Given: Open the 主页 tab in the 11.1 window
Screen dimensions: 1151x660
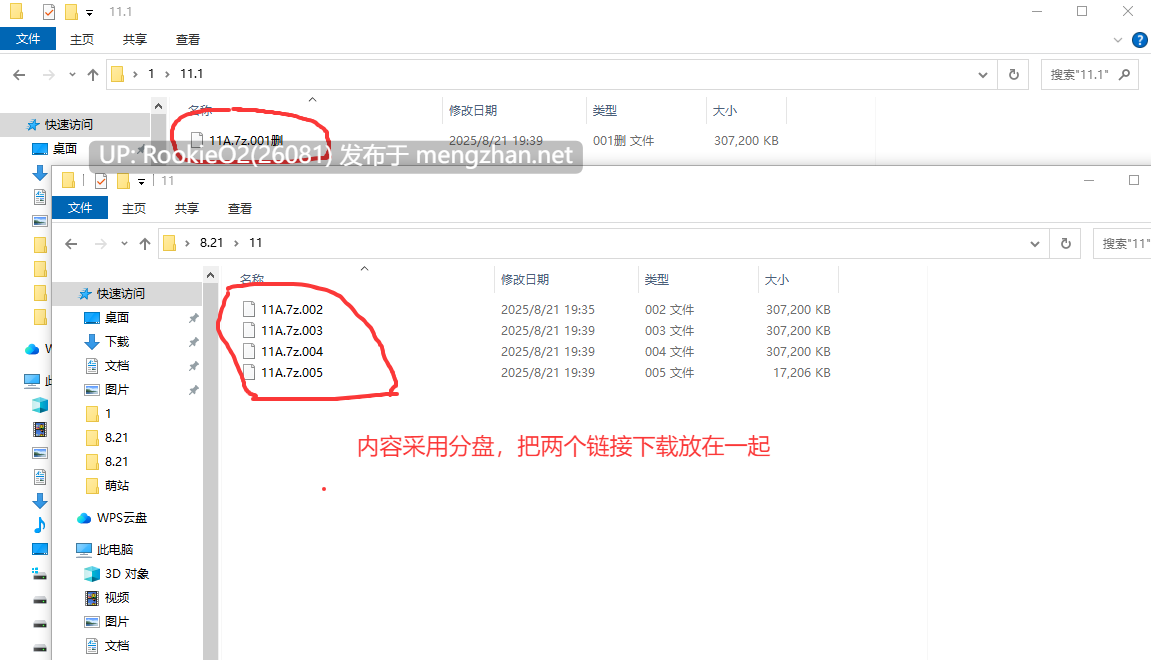Looking at the screenshot, I should point(81,40).
